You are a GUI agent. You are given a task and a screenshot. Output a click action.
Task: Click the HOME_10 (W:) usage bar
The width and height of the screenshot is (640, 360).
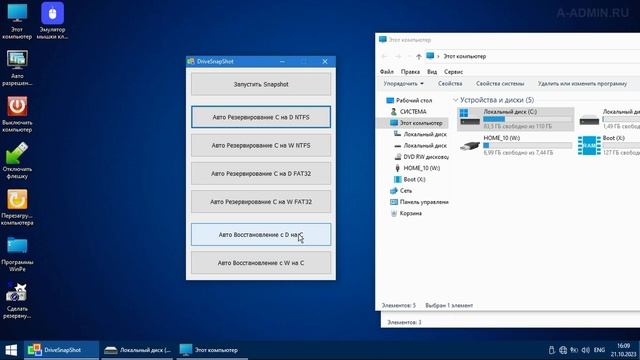coord(527,146)
